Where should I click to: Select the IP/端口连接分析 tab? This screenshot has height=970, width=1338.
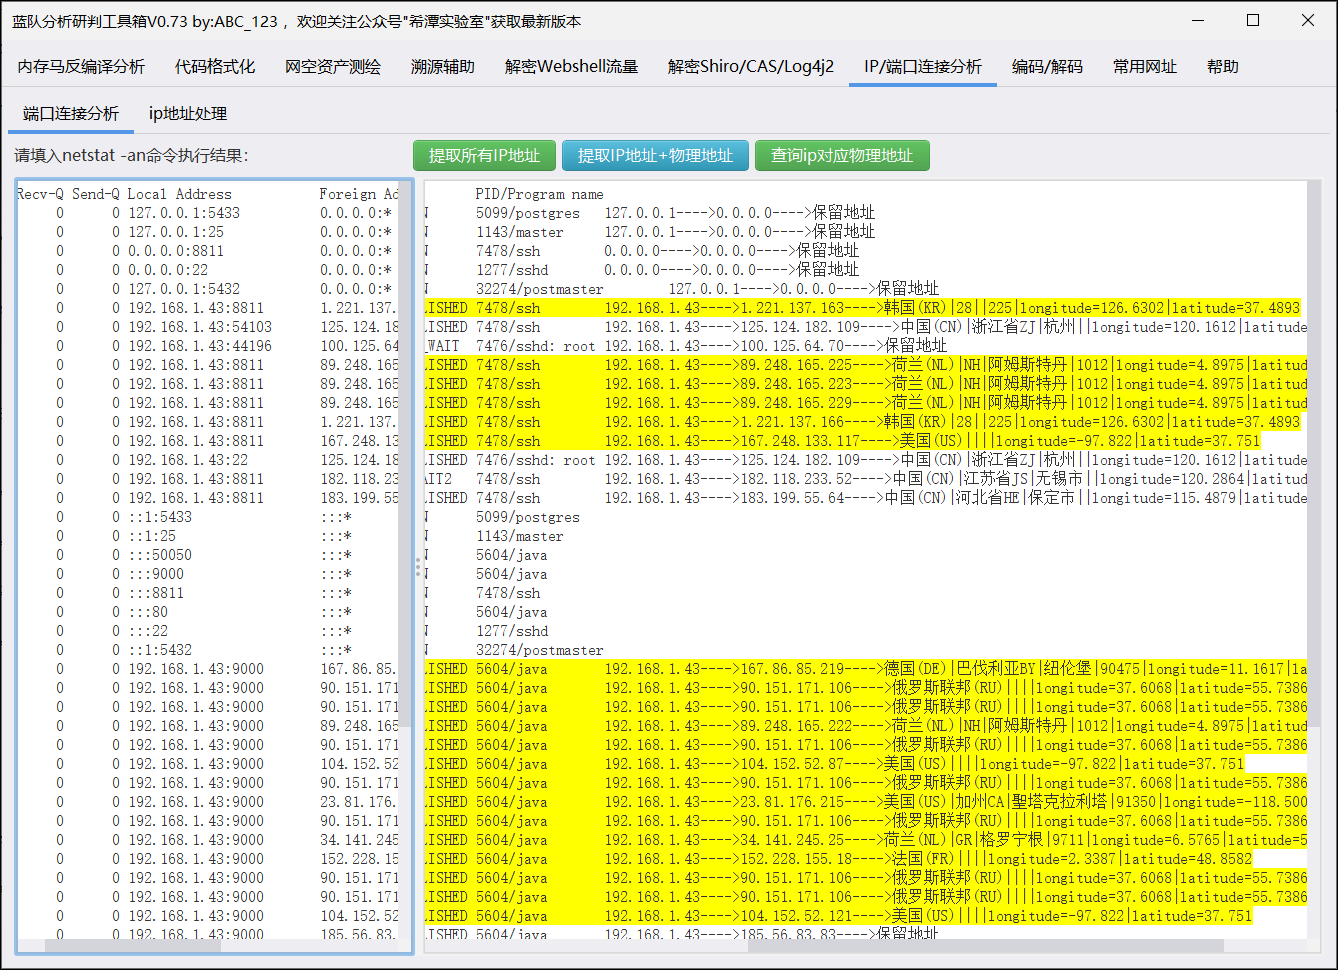coord(922,65)
